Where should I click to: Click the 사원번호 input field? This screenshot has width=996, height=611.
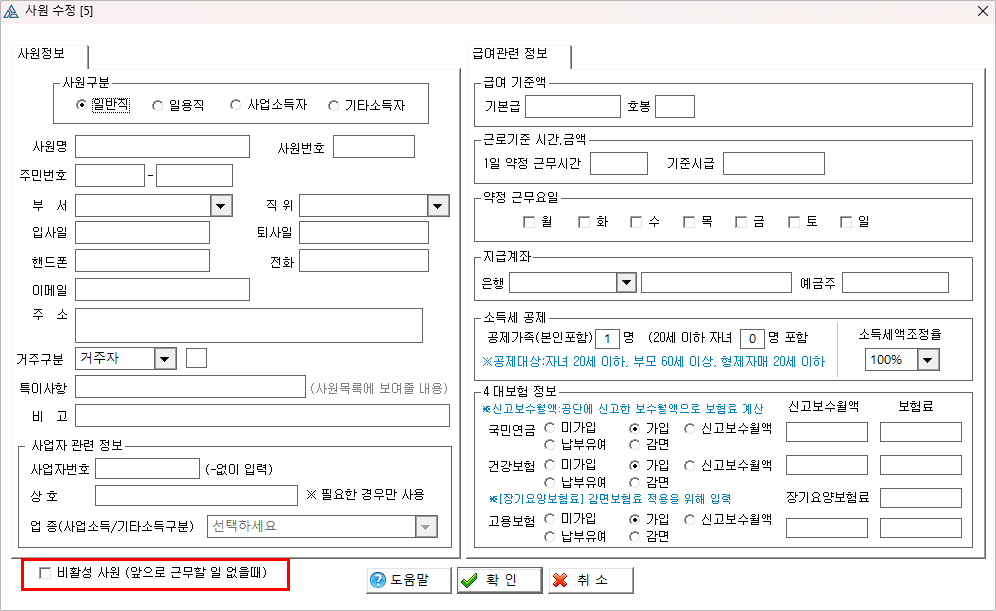374,147
